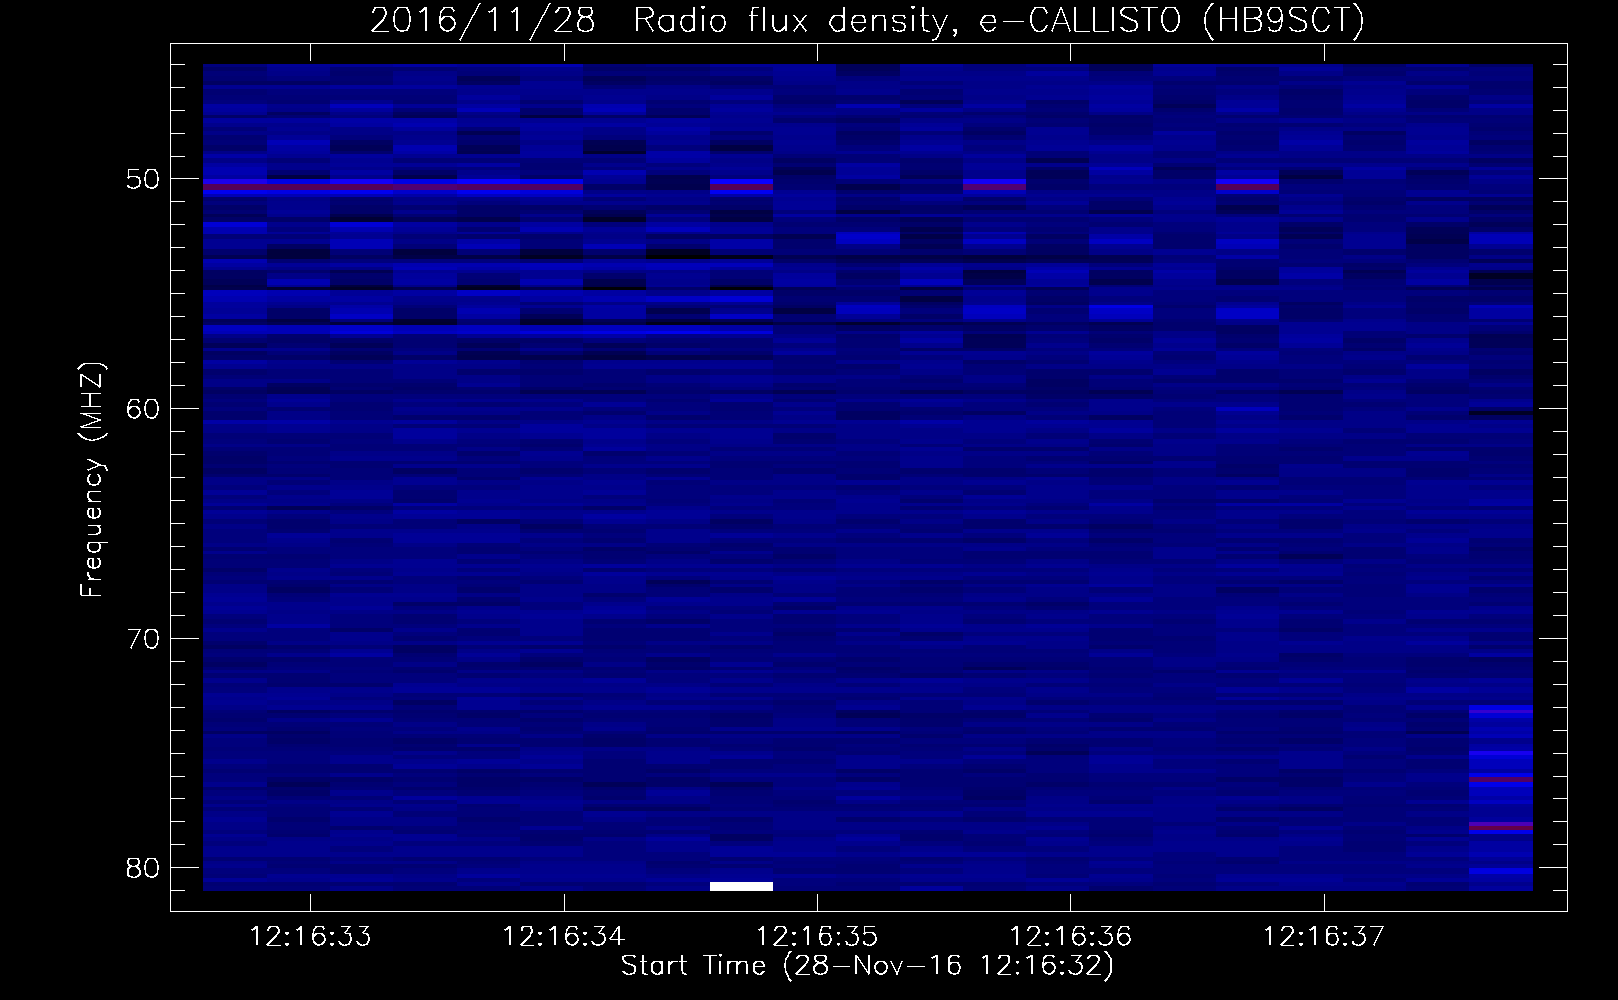Click the 12:16:34 time tick label
Viewport: 1618px width, 1000px height.
pyautogui.click(x=563, y=936)
